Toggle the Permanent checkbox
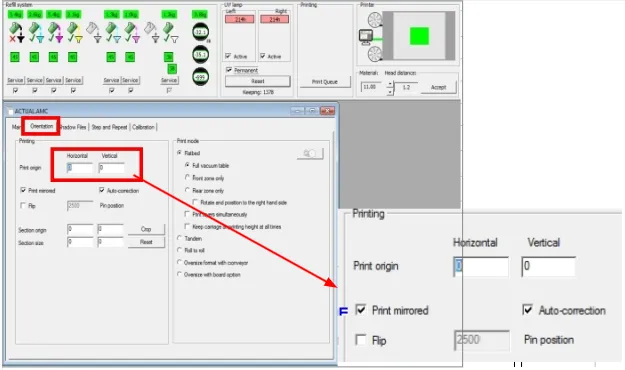This screenshot has height=370, width=625. pos(229,70)
